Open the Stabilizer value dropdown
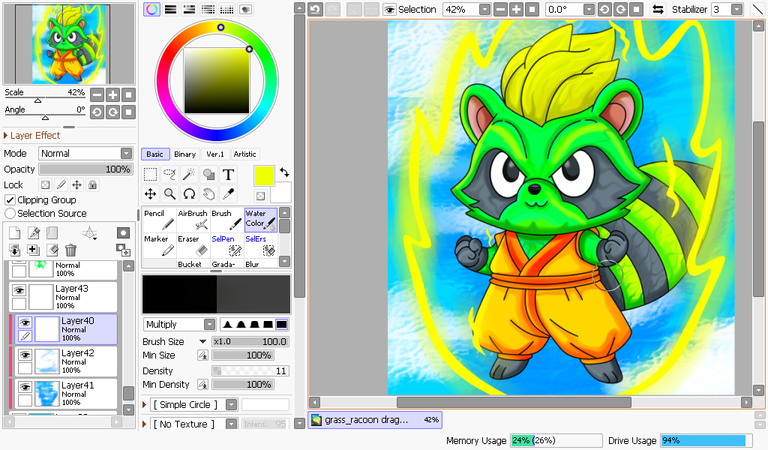 pyautogui.click(x=737, y=9)
